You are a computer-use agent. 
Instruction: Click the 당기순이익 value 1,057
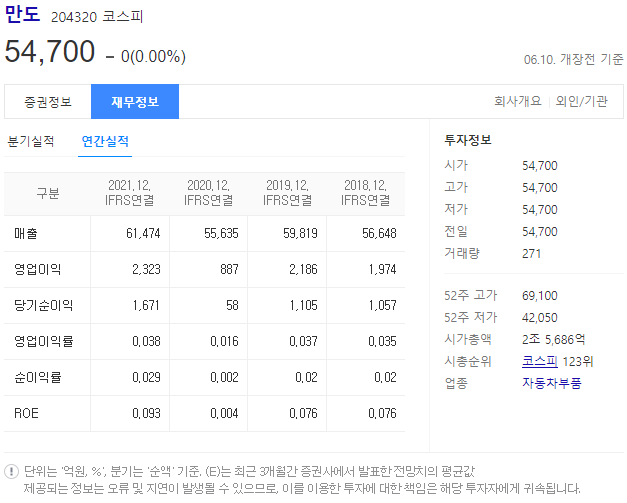click(383, 305)
